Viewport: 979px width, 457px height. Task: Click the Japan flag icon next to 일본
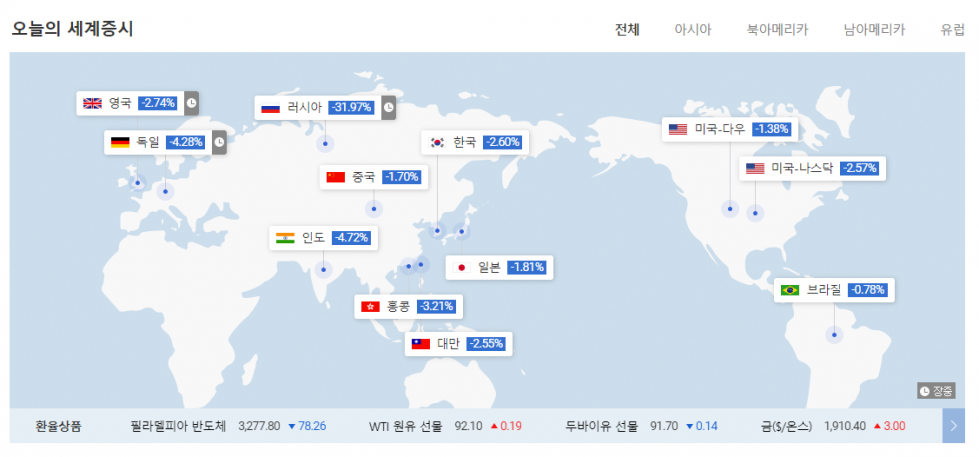click(x=462, y=268)
